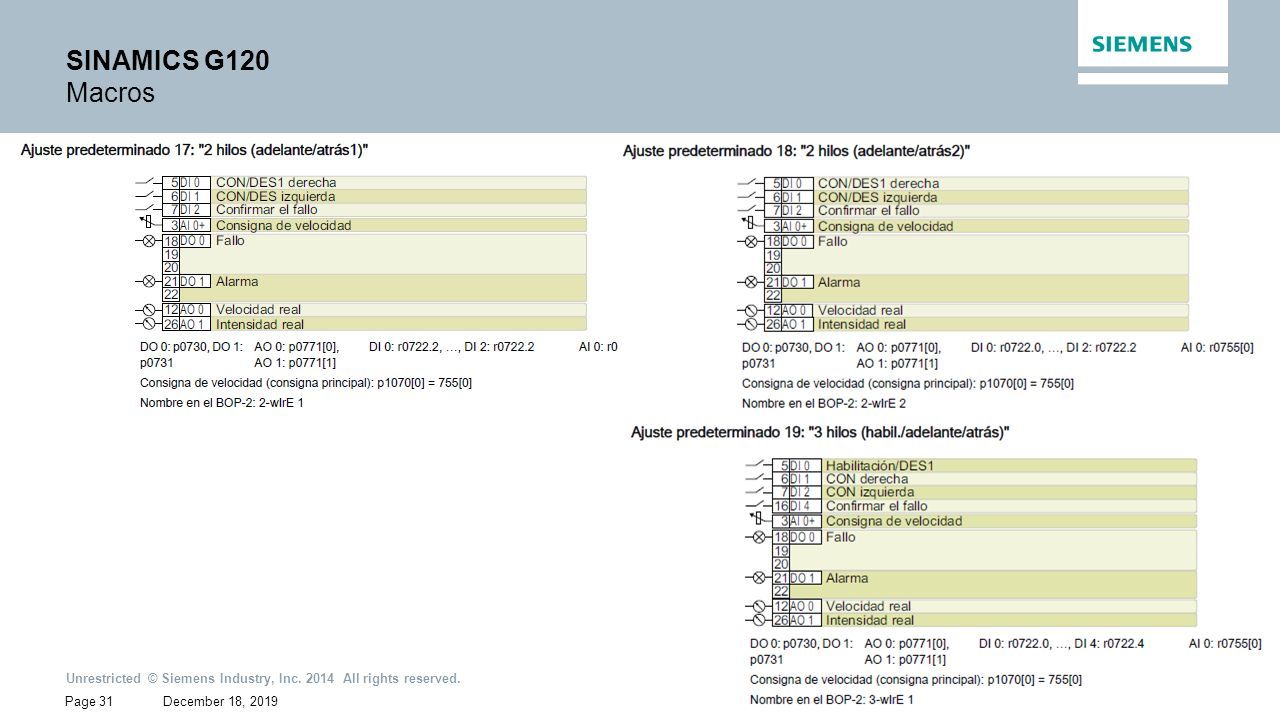
Task: Click the "Fallo" output row in macro 18
Action: 976,255
